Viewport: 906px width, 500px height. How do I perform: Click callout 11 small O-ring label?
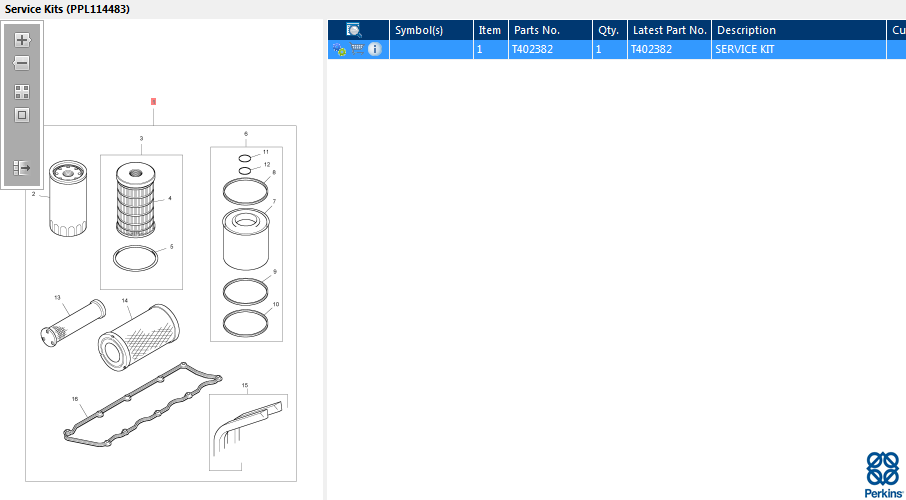(x=266, y=152)
